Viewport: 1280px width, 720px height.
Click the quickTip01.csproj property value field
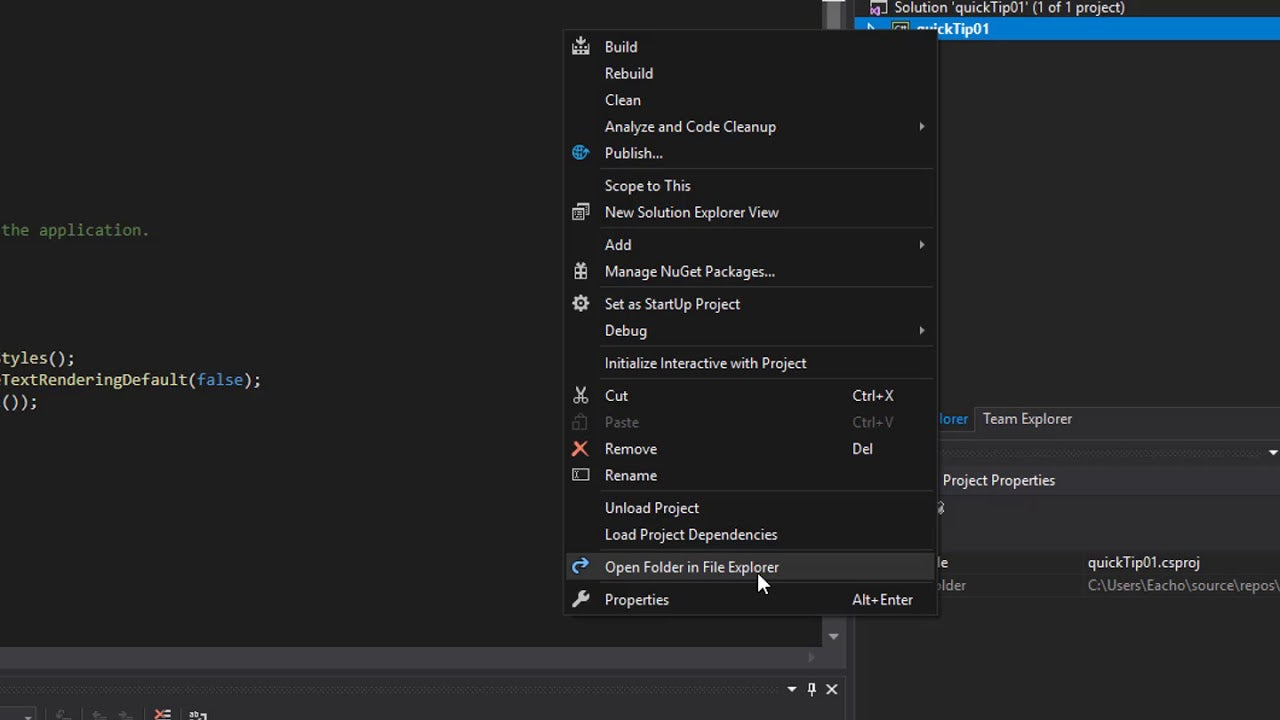[1143, 563]
